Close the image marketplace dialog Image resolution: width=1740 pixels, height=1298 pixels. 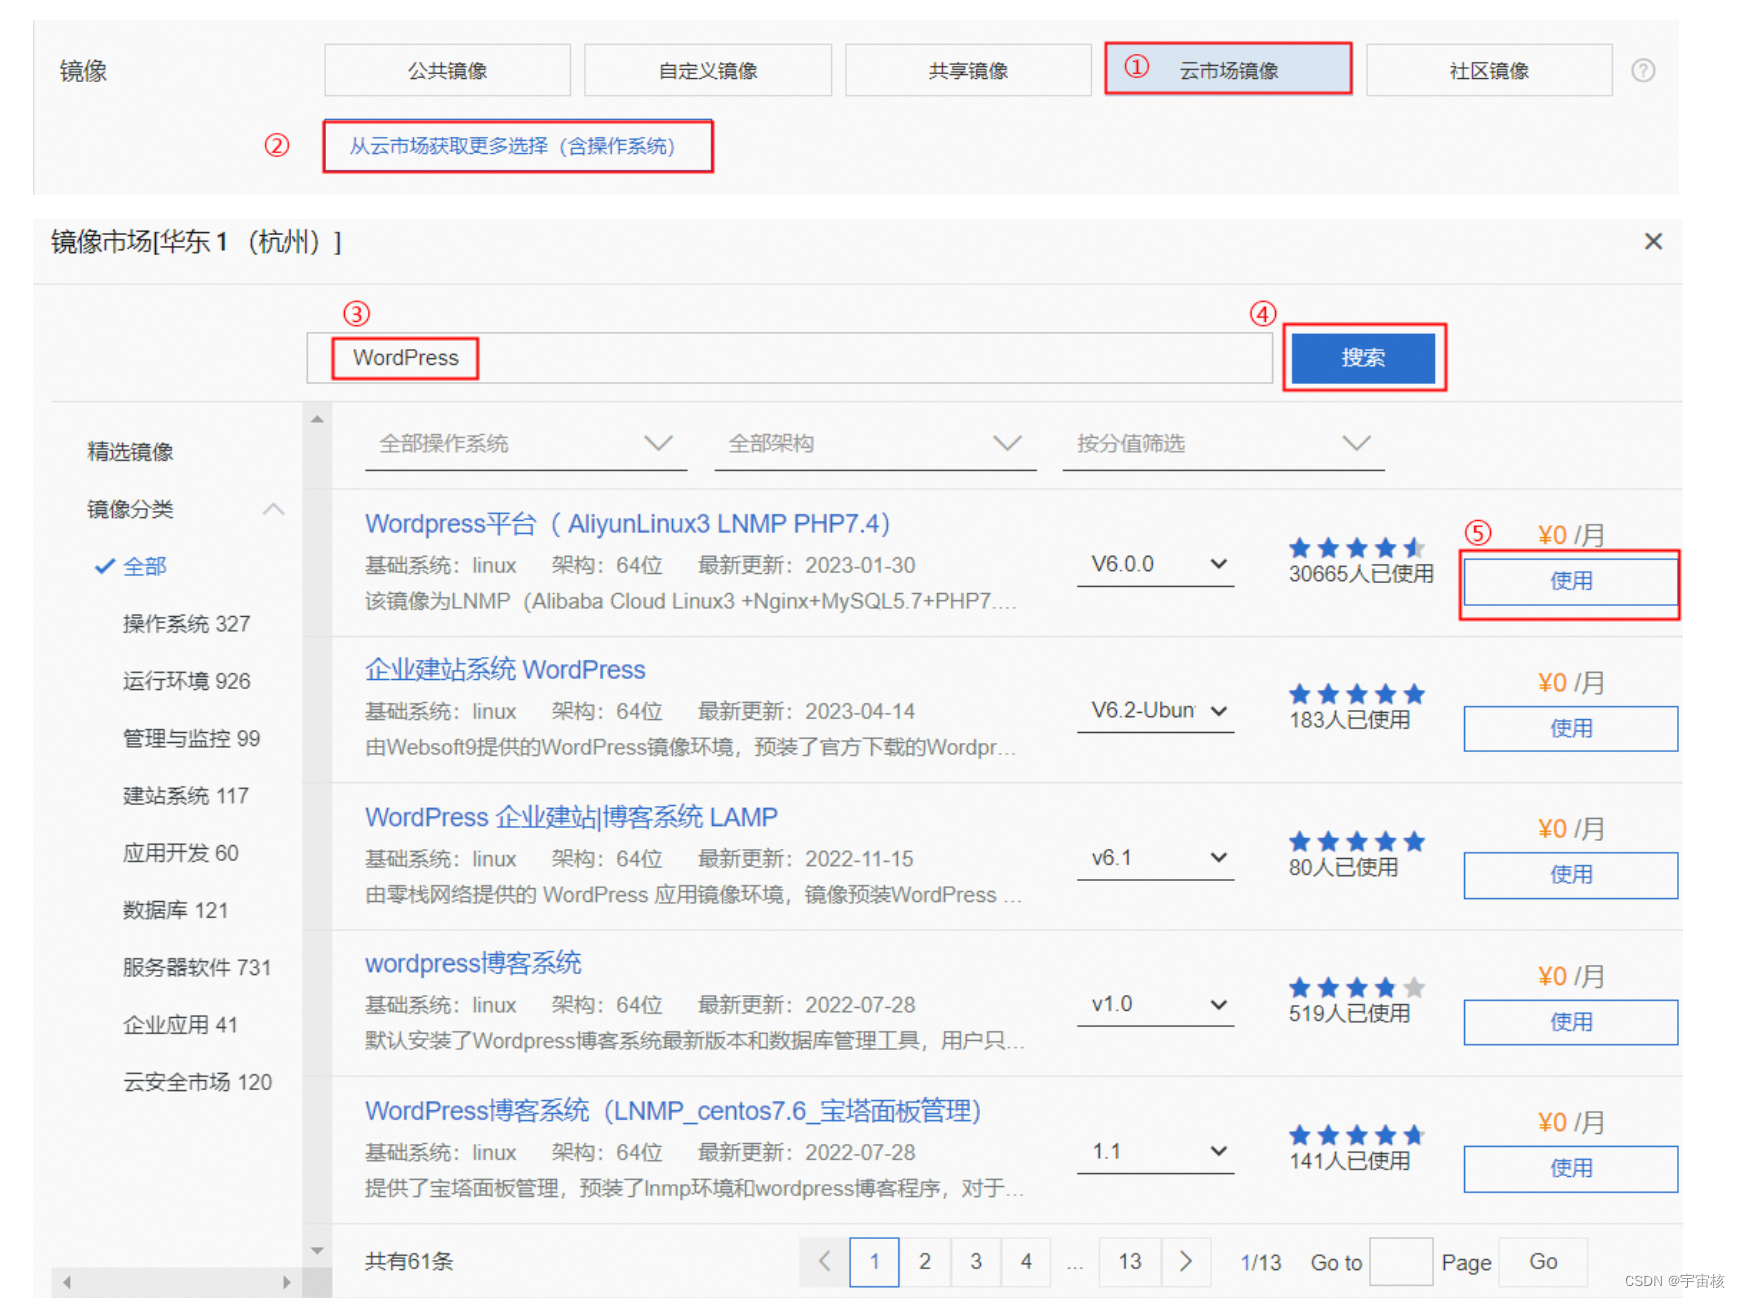[1653, 241]
